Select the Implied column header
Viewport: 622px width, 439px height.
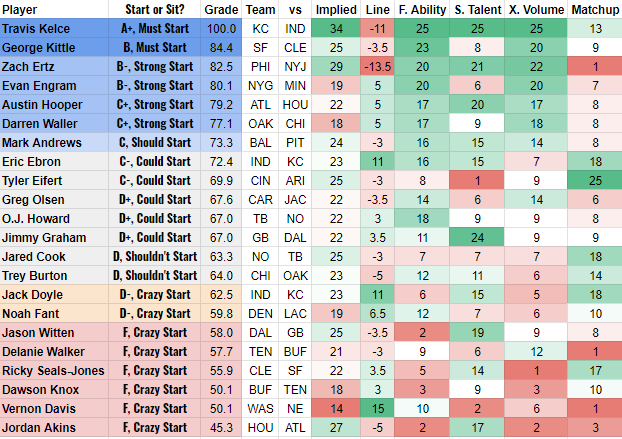point(335,9)
